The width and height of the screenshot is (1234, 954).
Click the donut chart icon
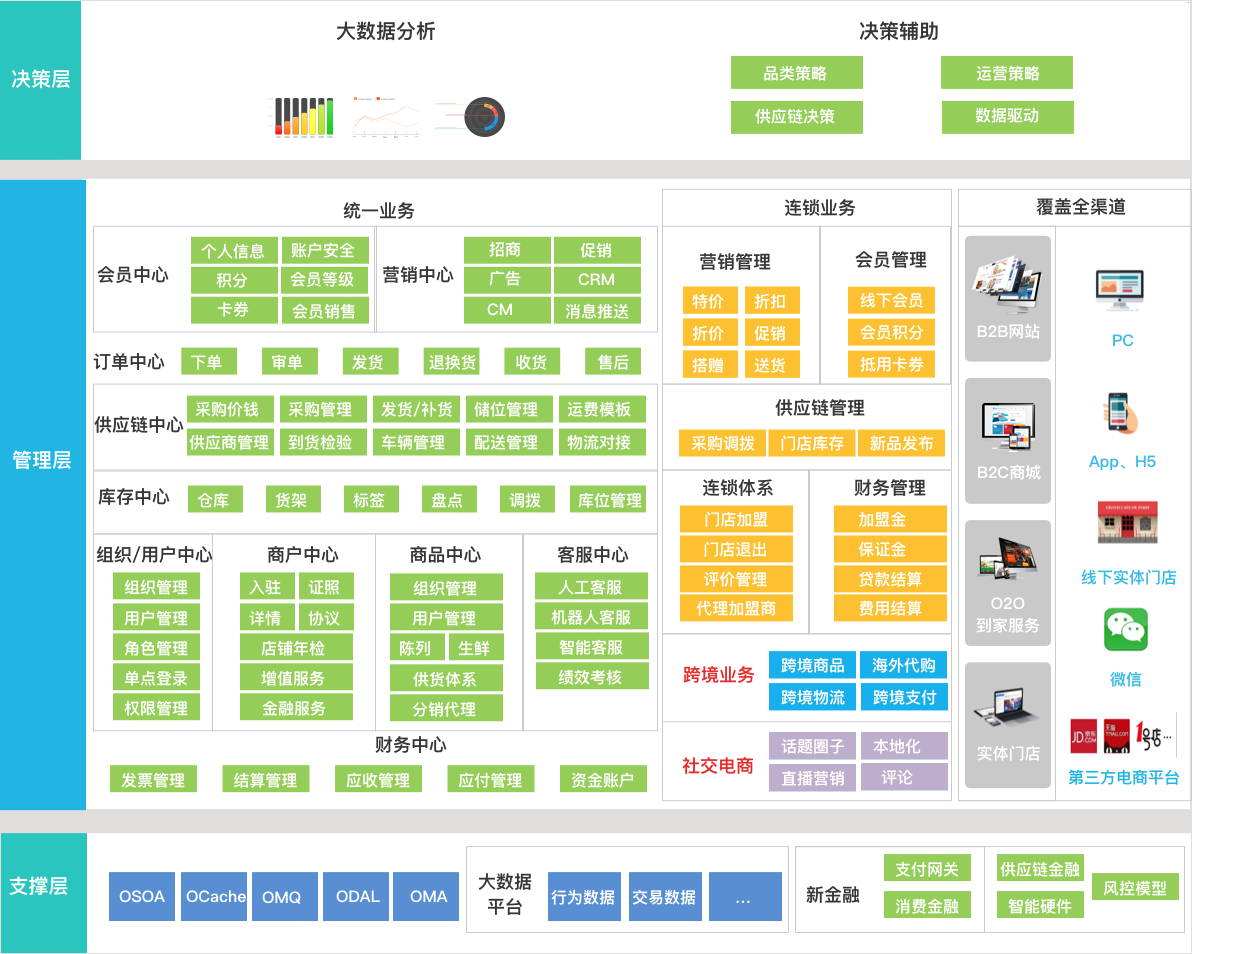coord(484,117)
